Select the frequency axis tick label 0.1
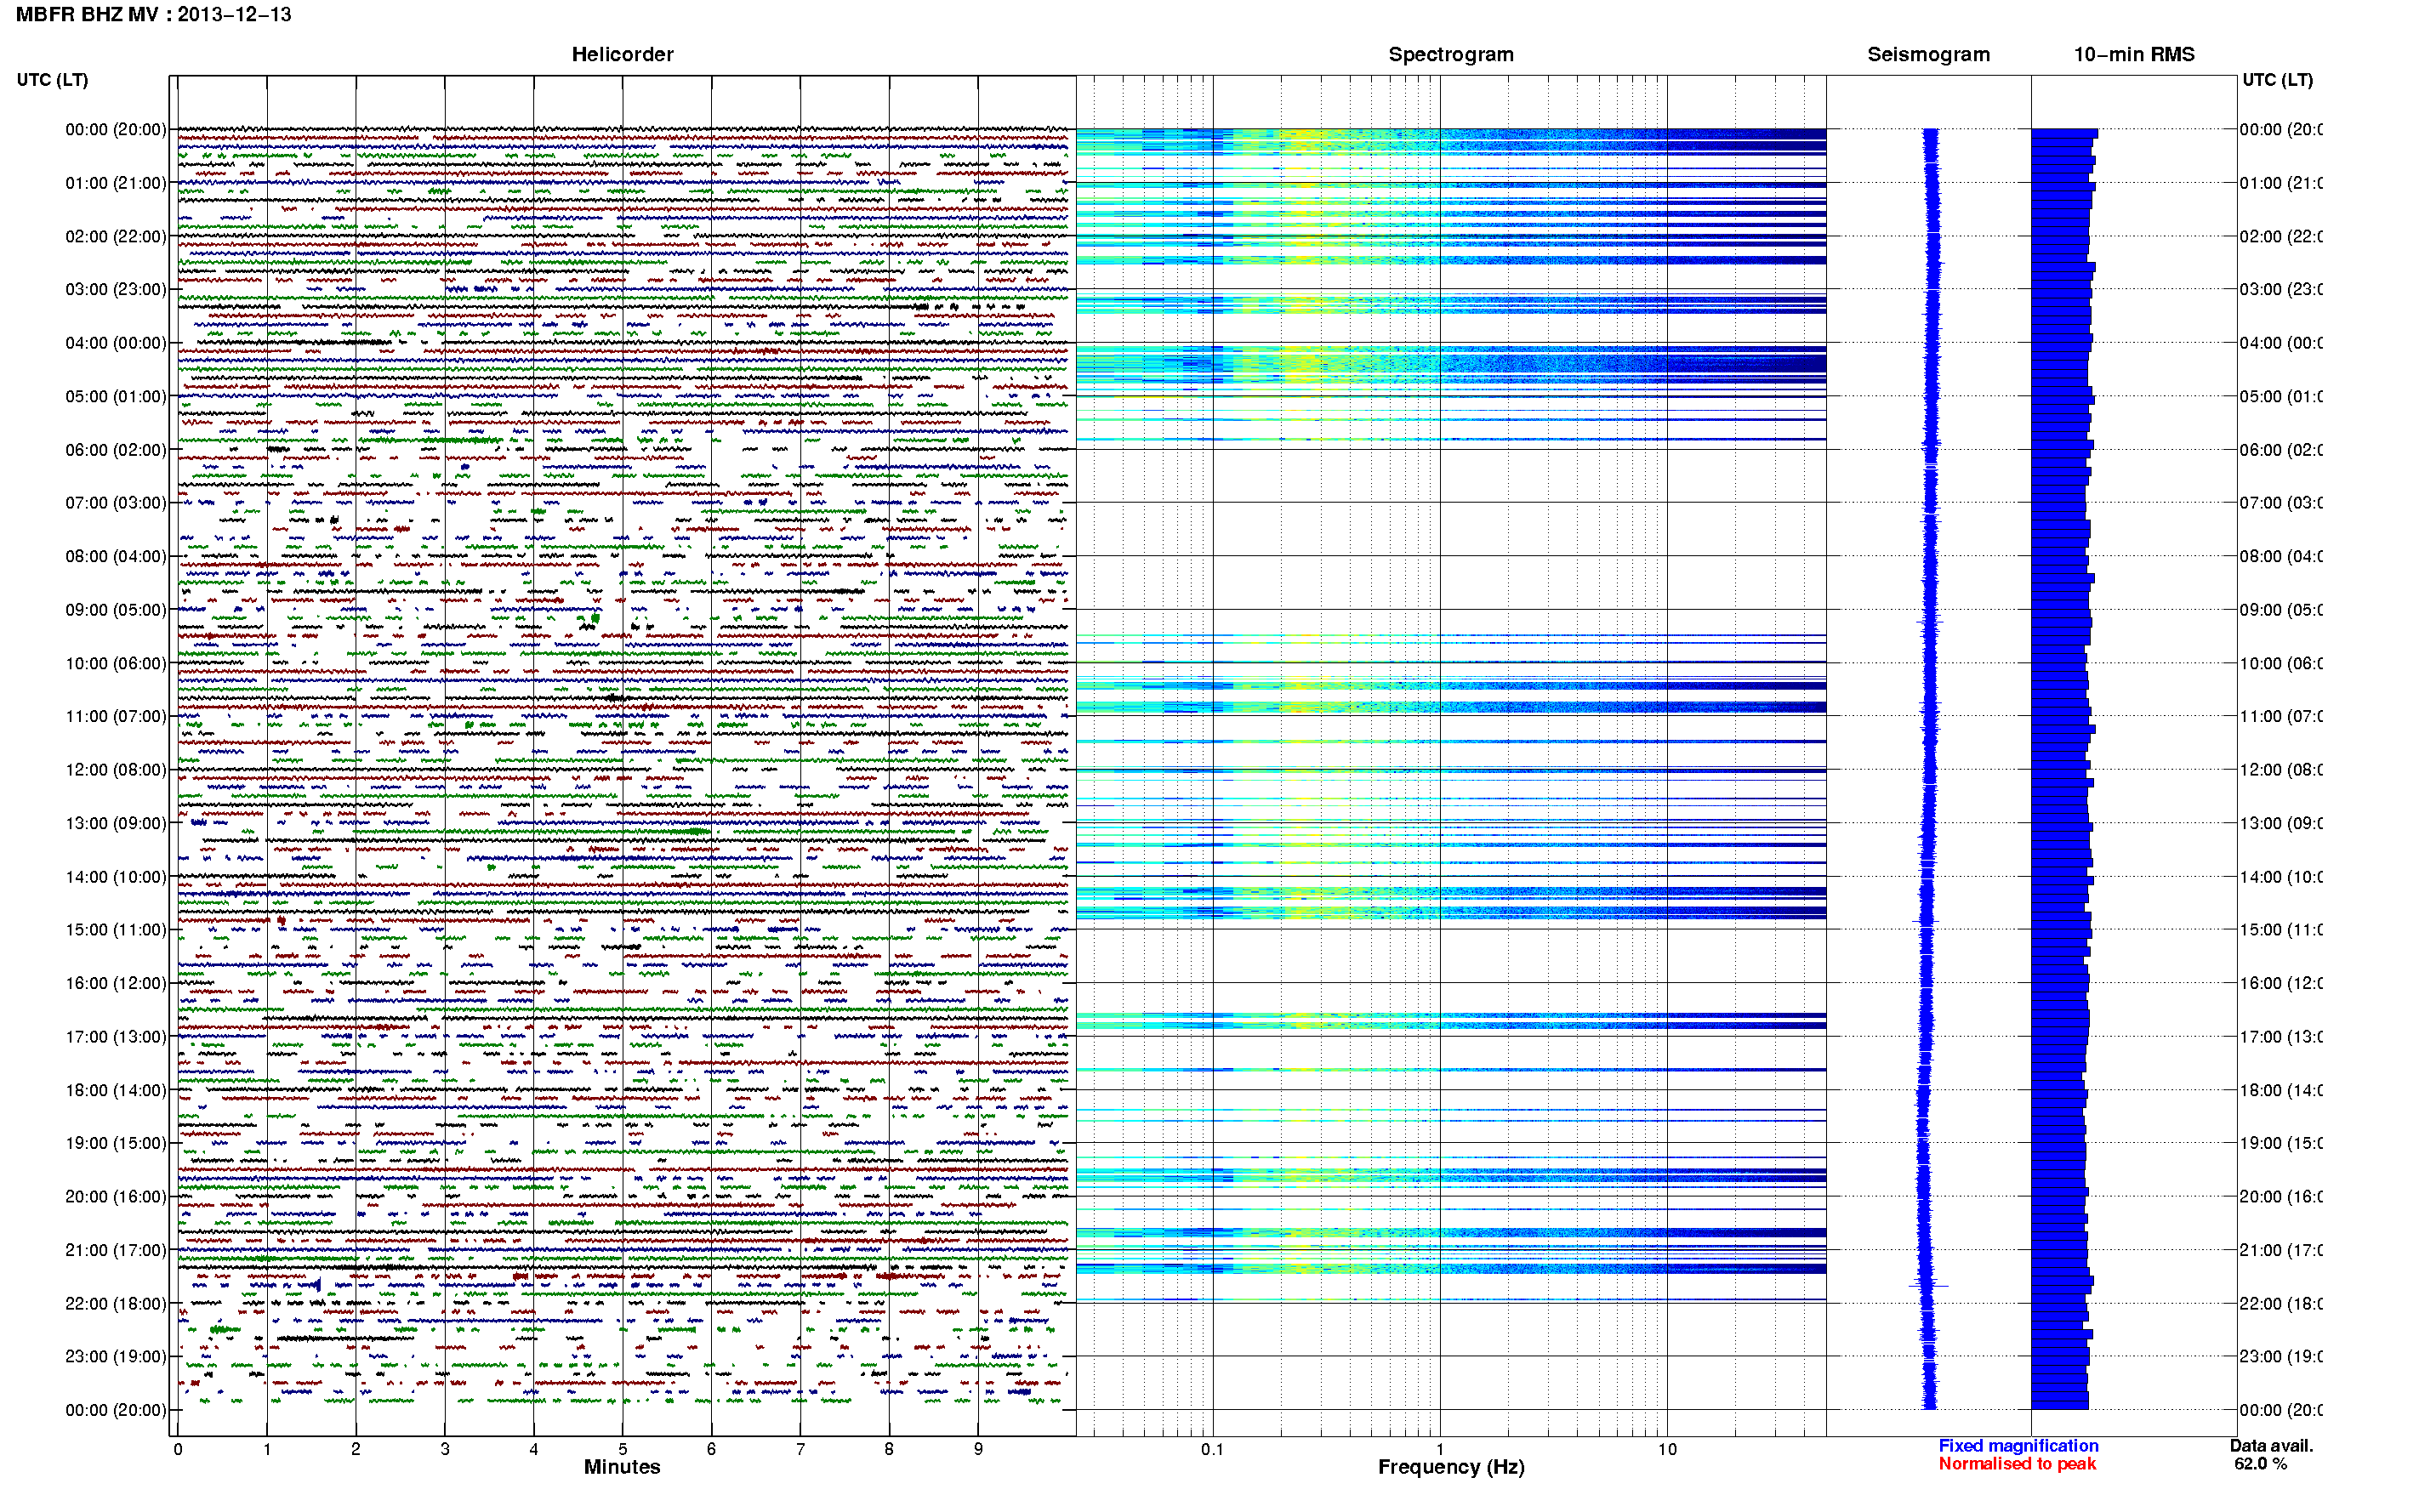Screen dimensions: 2419x1512 1213,1449
